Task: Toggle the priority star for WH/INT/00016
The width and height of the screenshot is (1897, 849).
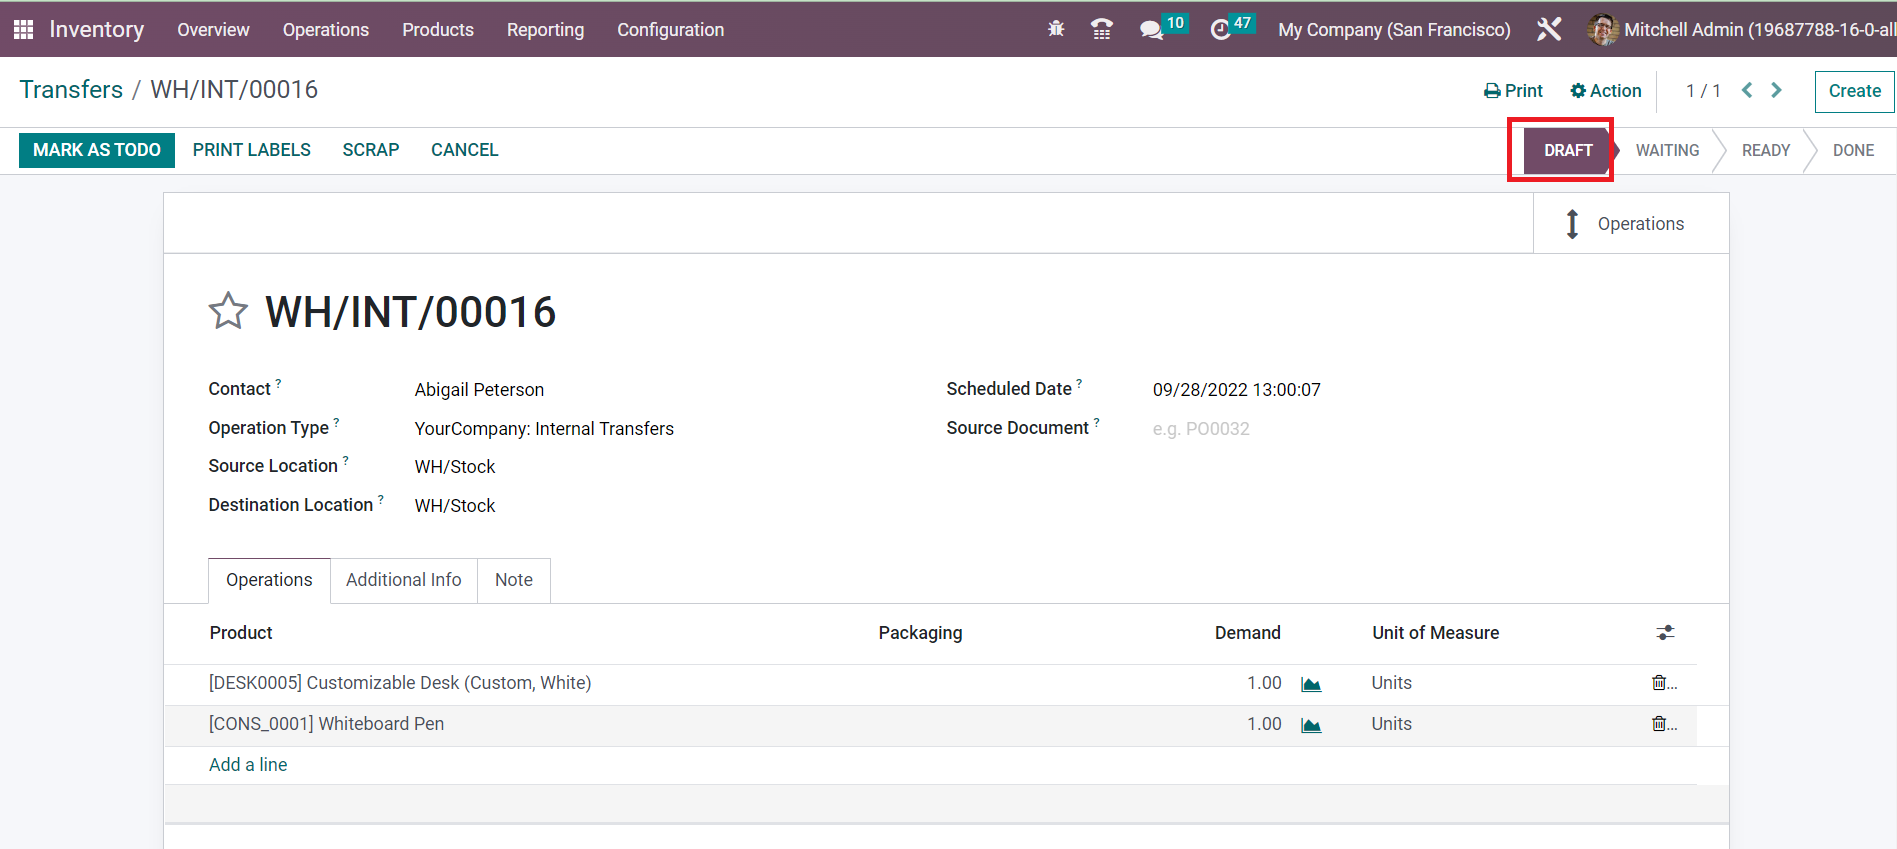Action: 228,311
